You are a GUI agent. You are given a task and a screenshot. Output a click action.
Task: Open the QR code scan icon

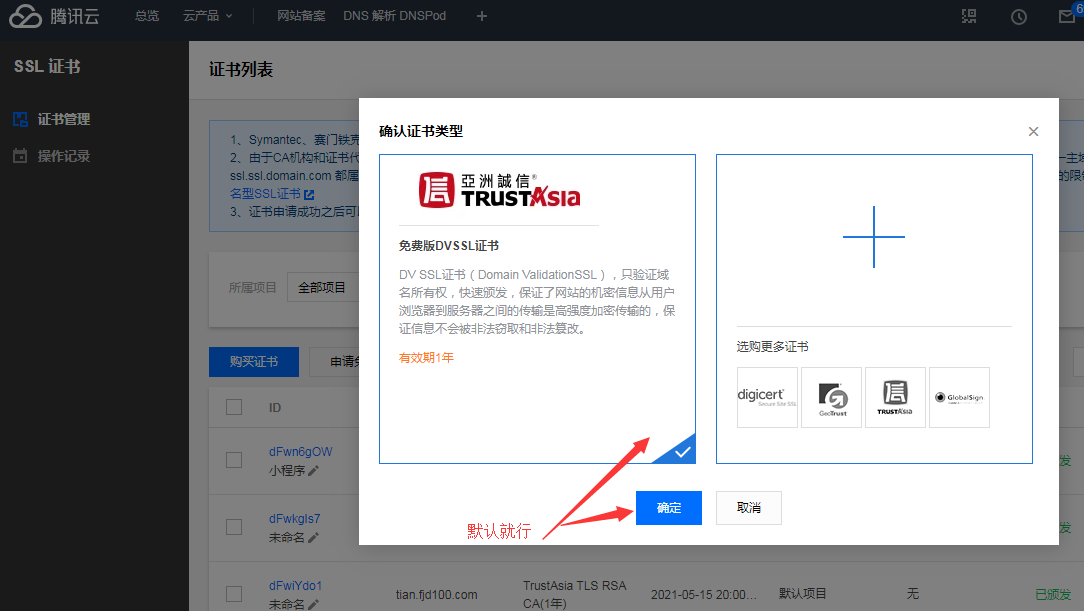pyautogui.click(x=969, y=16)
